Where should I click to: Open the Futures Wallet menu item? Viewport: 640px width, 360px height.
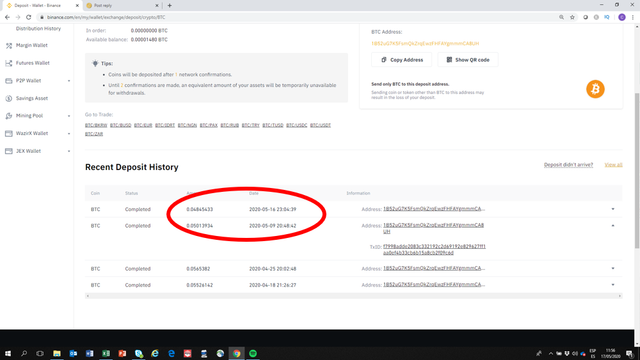point(33,63)
